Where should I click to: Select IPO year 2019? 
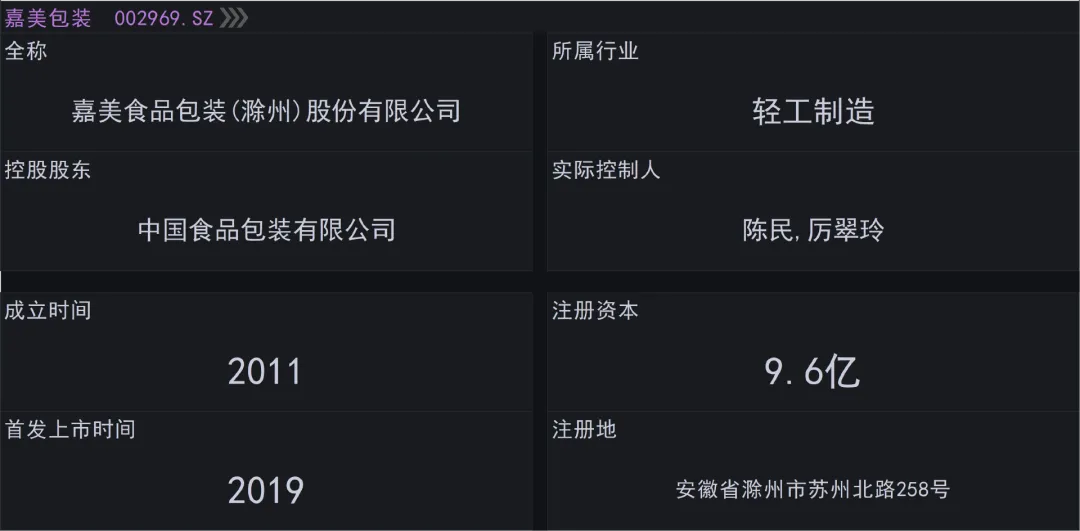[x=265, y=492]
